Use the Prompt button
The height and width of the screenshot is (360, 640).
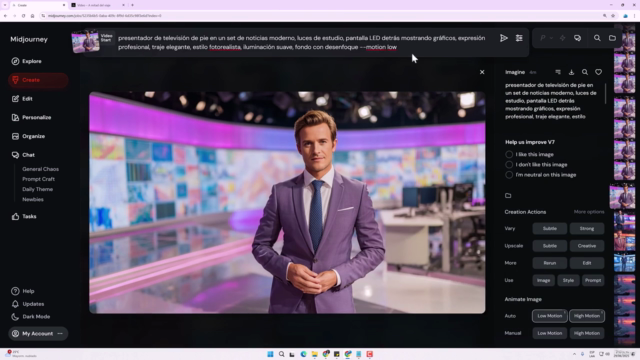click(593, 280)
